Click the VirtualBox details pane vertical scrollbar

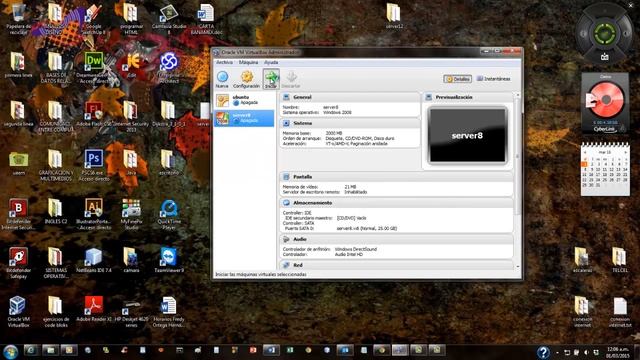click(x=518, y=155)
